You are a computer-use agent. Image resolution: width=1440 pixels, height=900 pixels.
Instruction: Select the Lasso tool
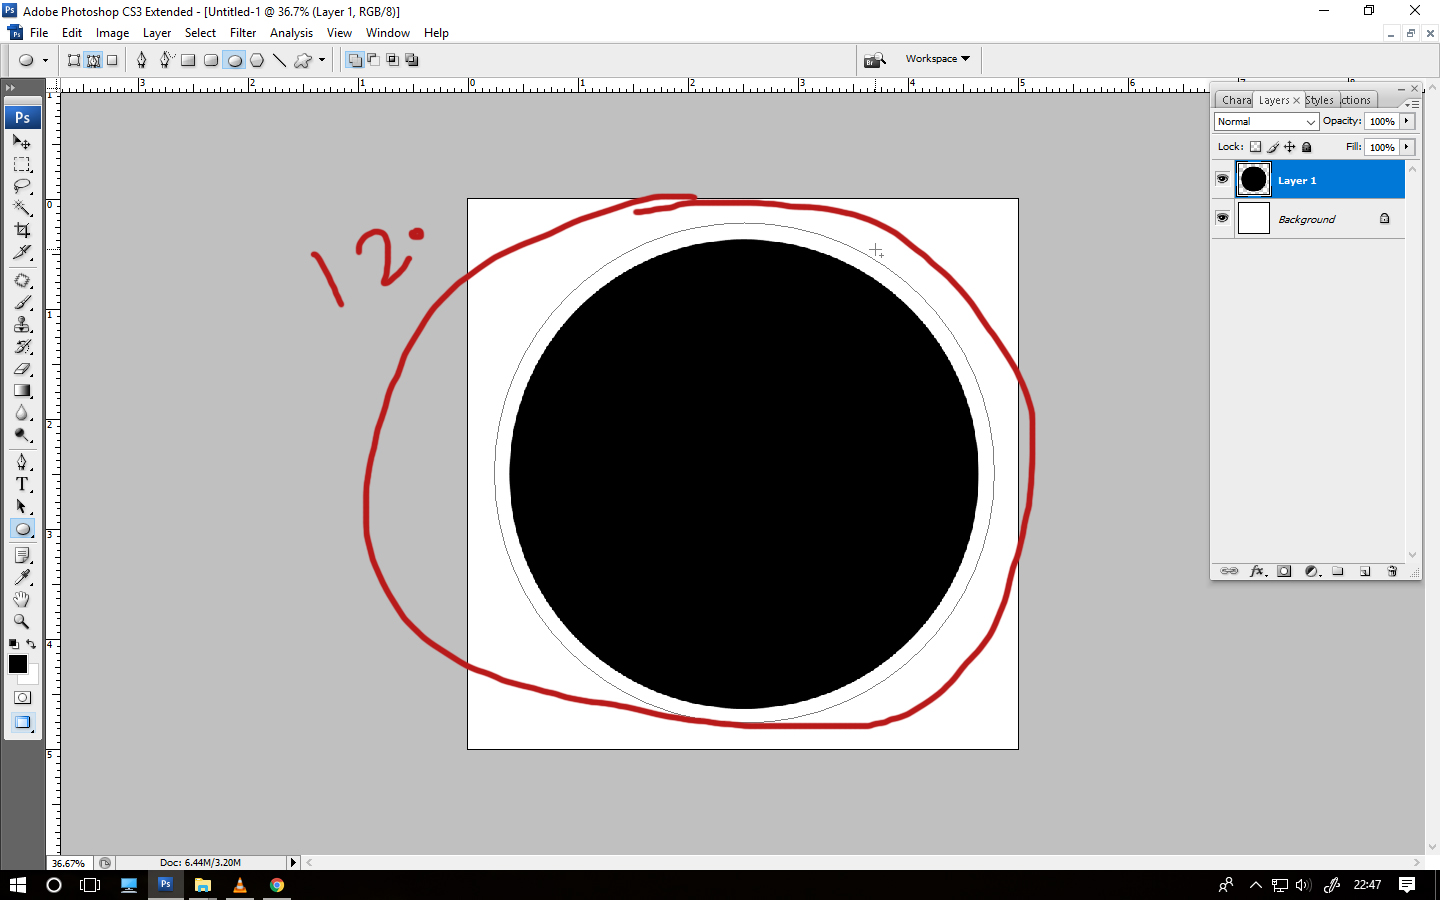tap(22, 186)
